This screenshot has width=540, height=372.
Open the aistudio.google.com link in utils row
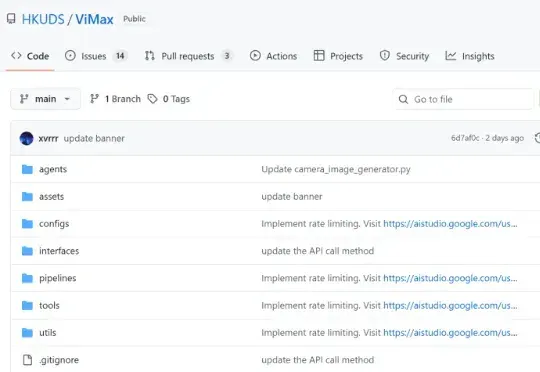click(x=450, y=333)
